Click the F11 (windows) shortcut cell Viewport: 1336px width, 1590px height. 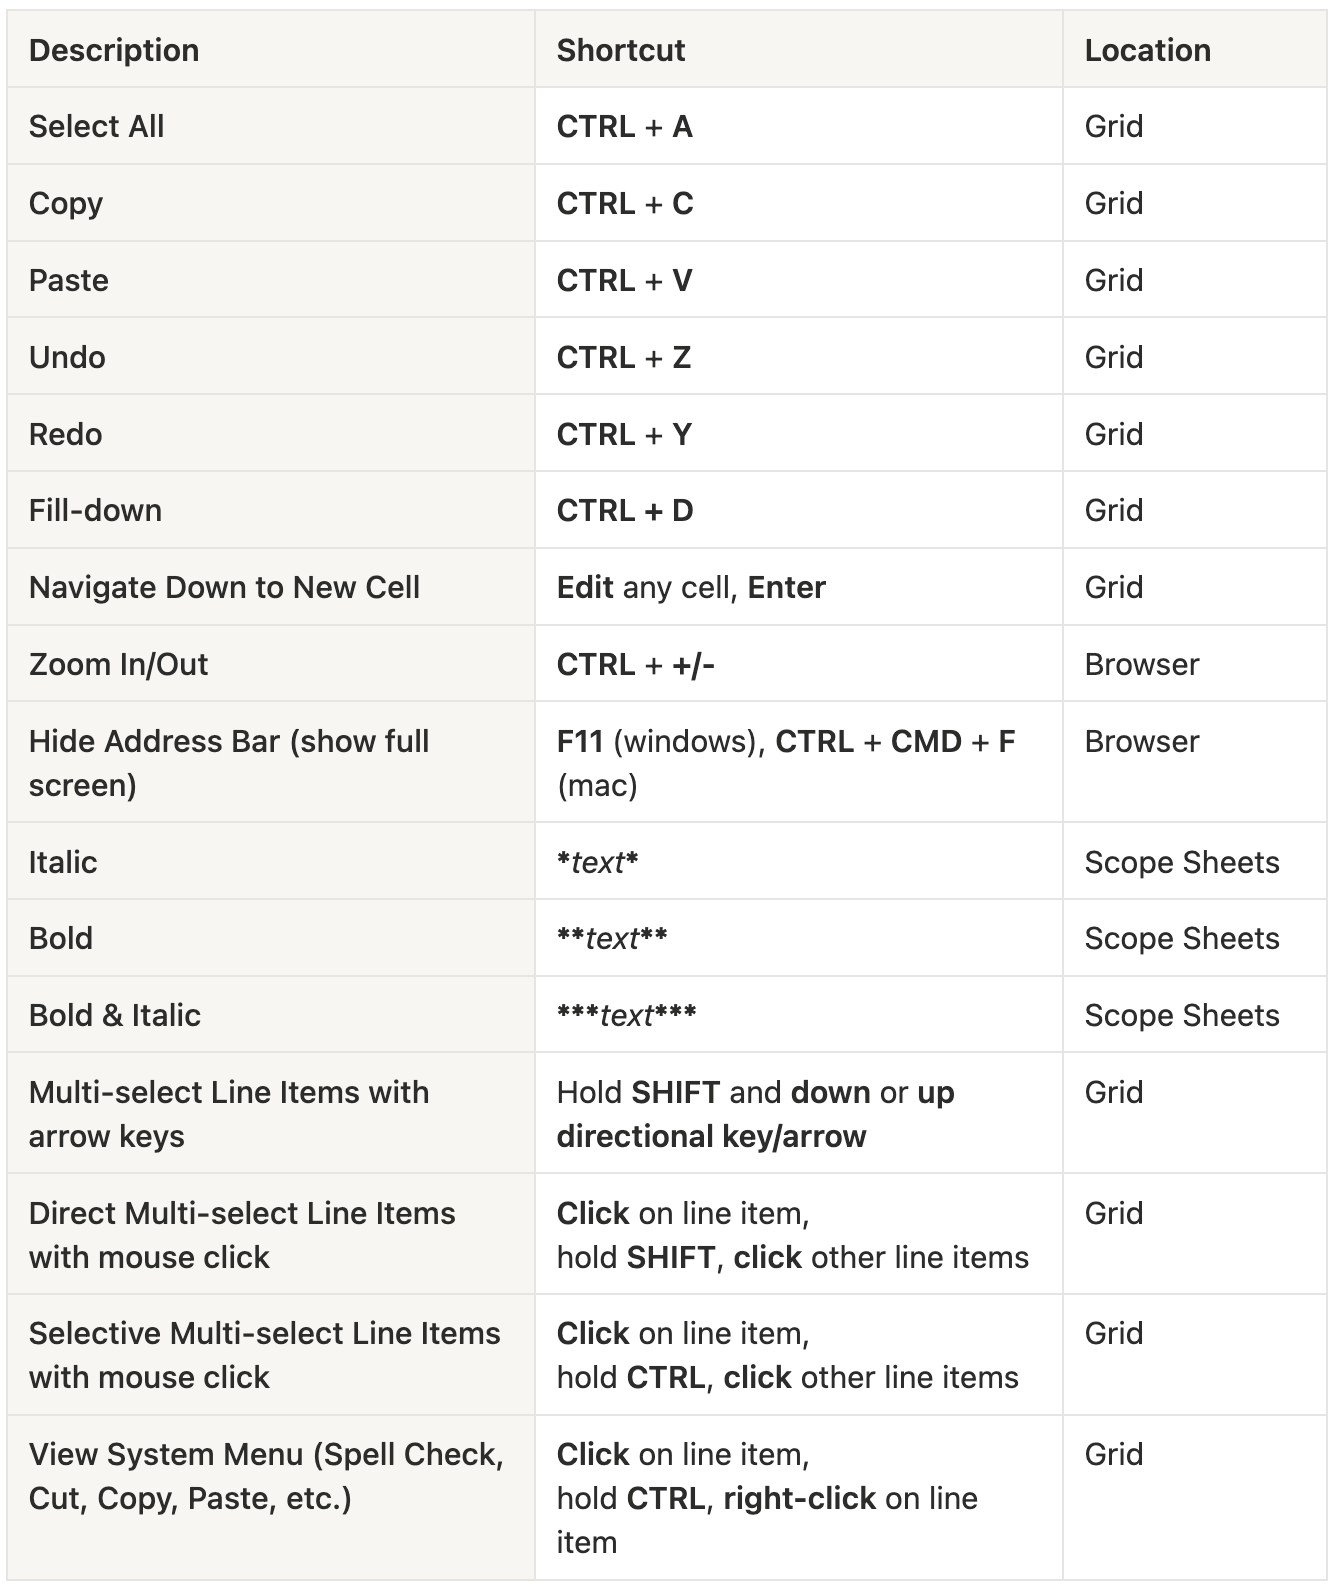tap(798, 762)
